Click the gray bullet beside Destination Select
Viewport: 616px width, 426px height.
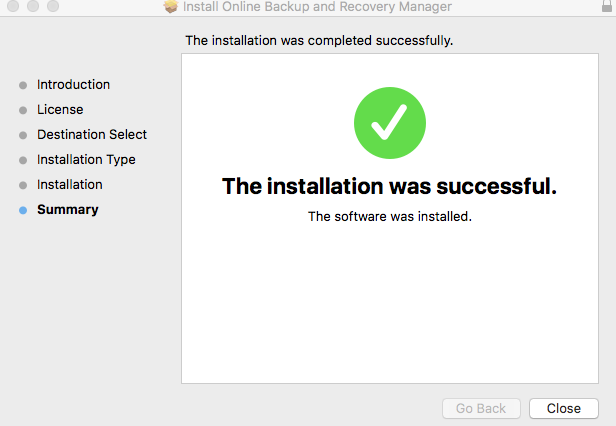click(23, 136)
